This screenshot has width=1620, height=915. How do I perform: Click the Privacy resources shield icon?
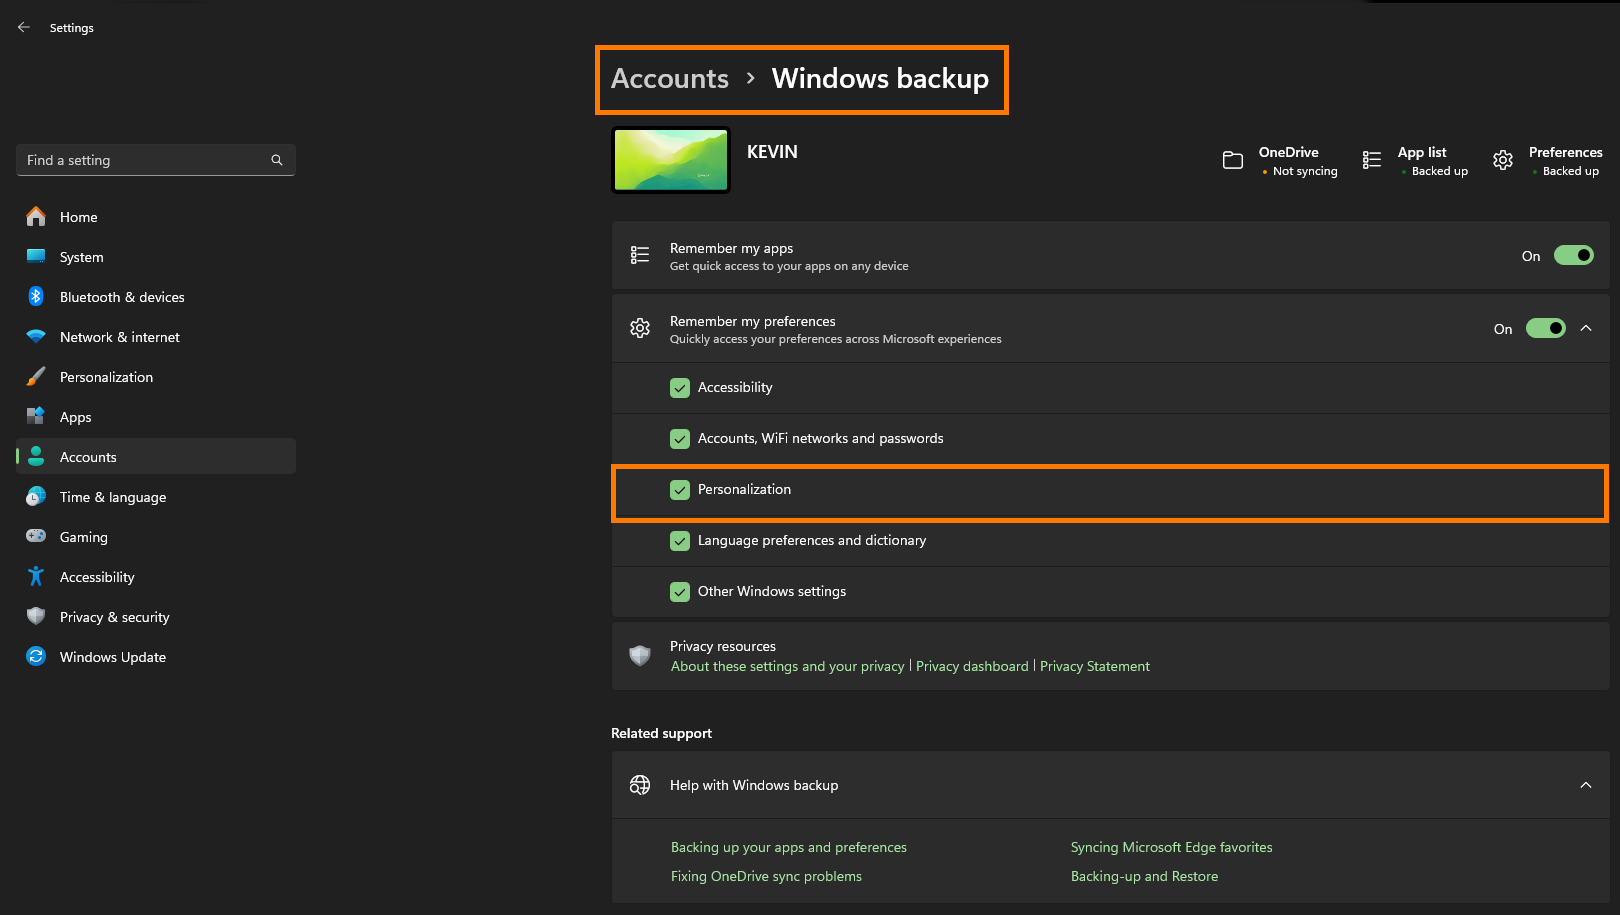coord(640,656)
